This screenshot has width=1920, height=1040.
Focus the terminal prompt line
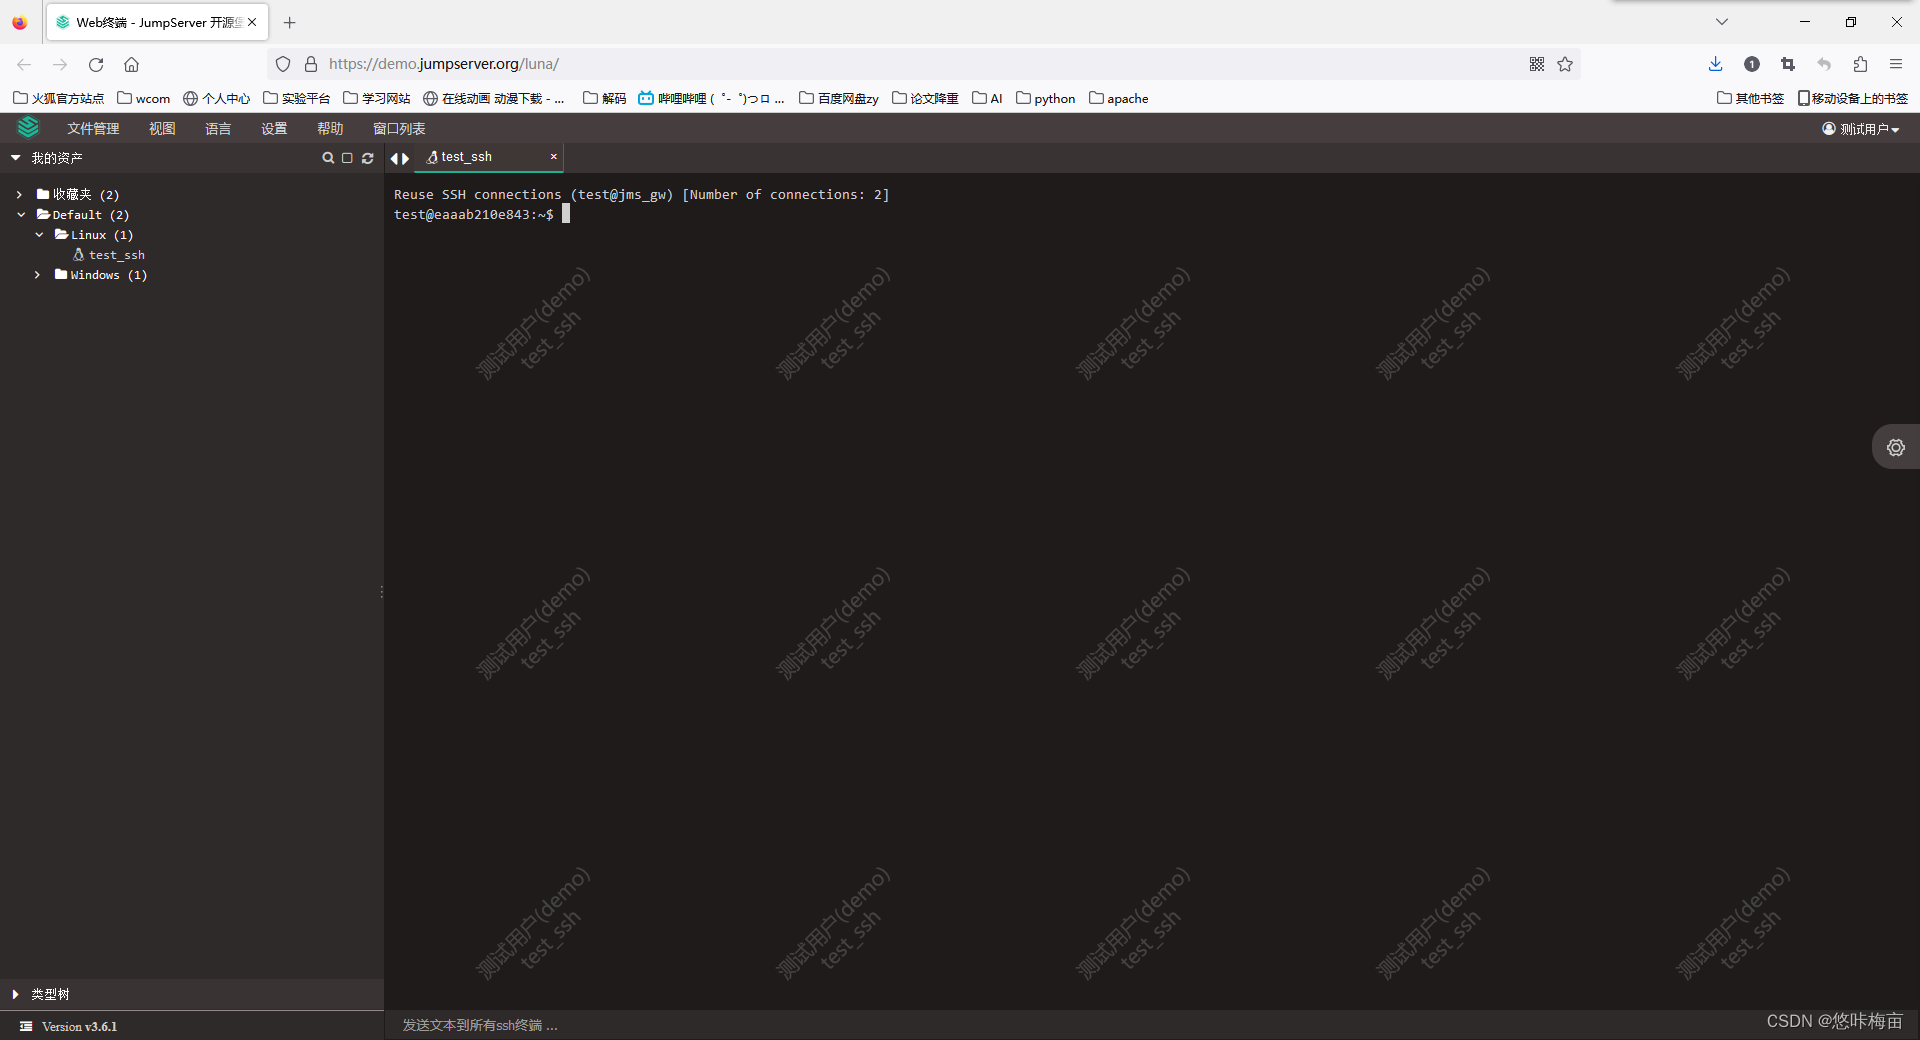[x=481, y=214]
